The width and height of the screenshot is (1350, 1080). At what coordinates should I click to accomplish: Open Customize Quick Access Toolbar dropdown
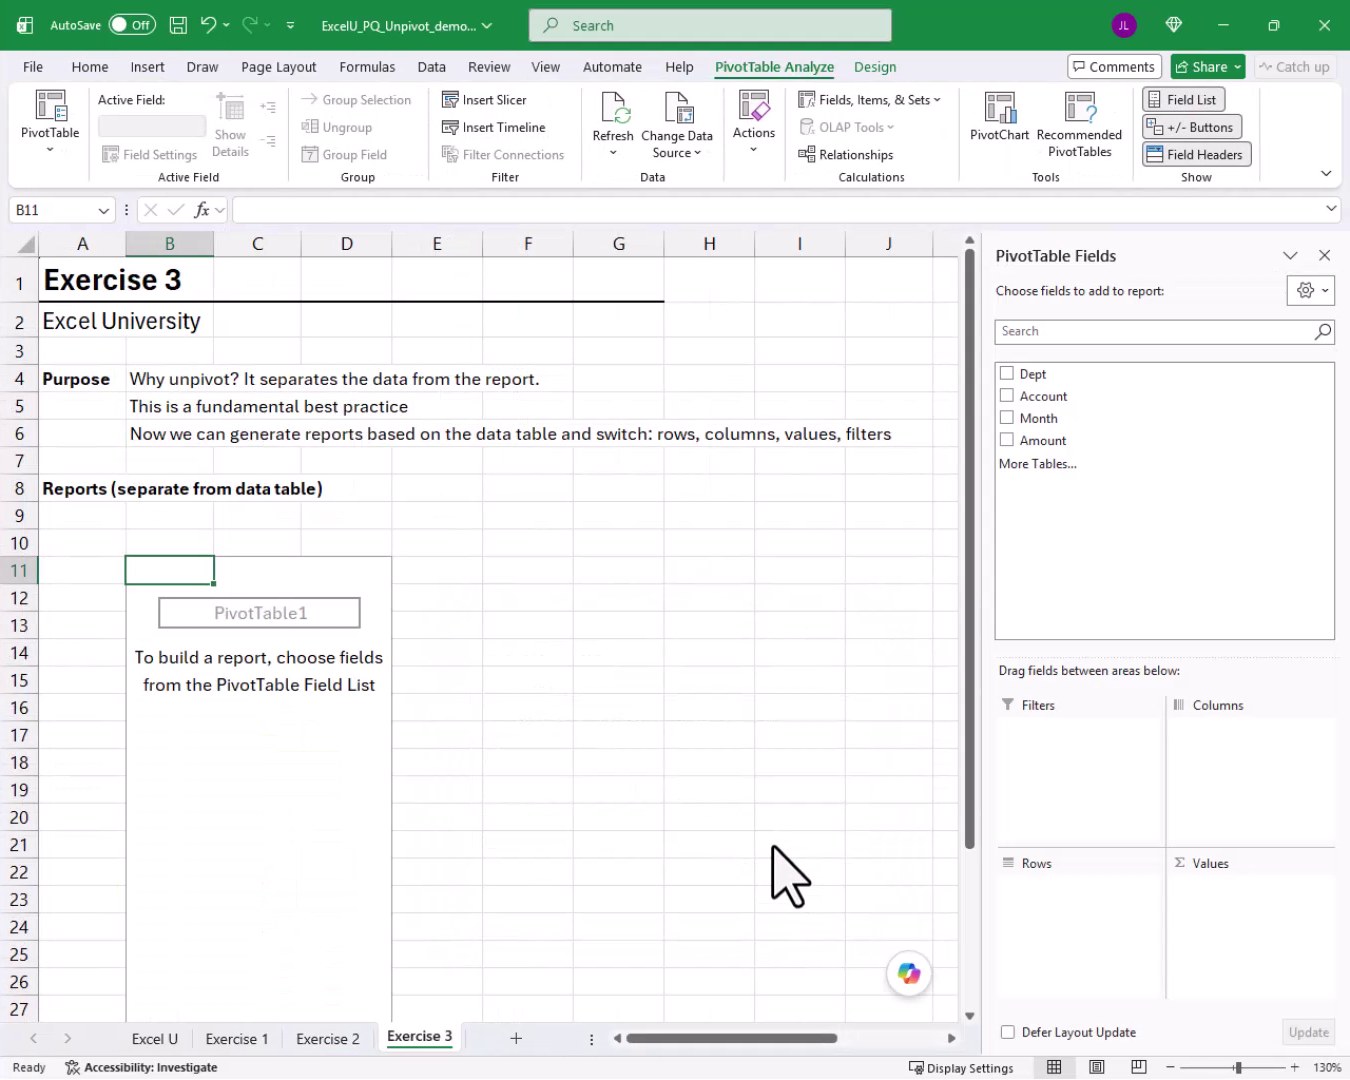pyautogui.click(x=290, y=26)
